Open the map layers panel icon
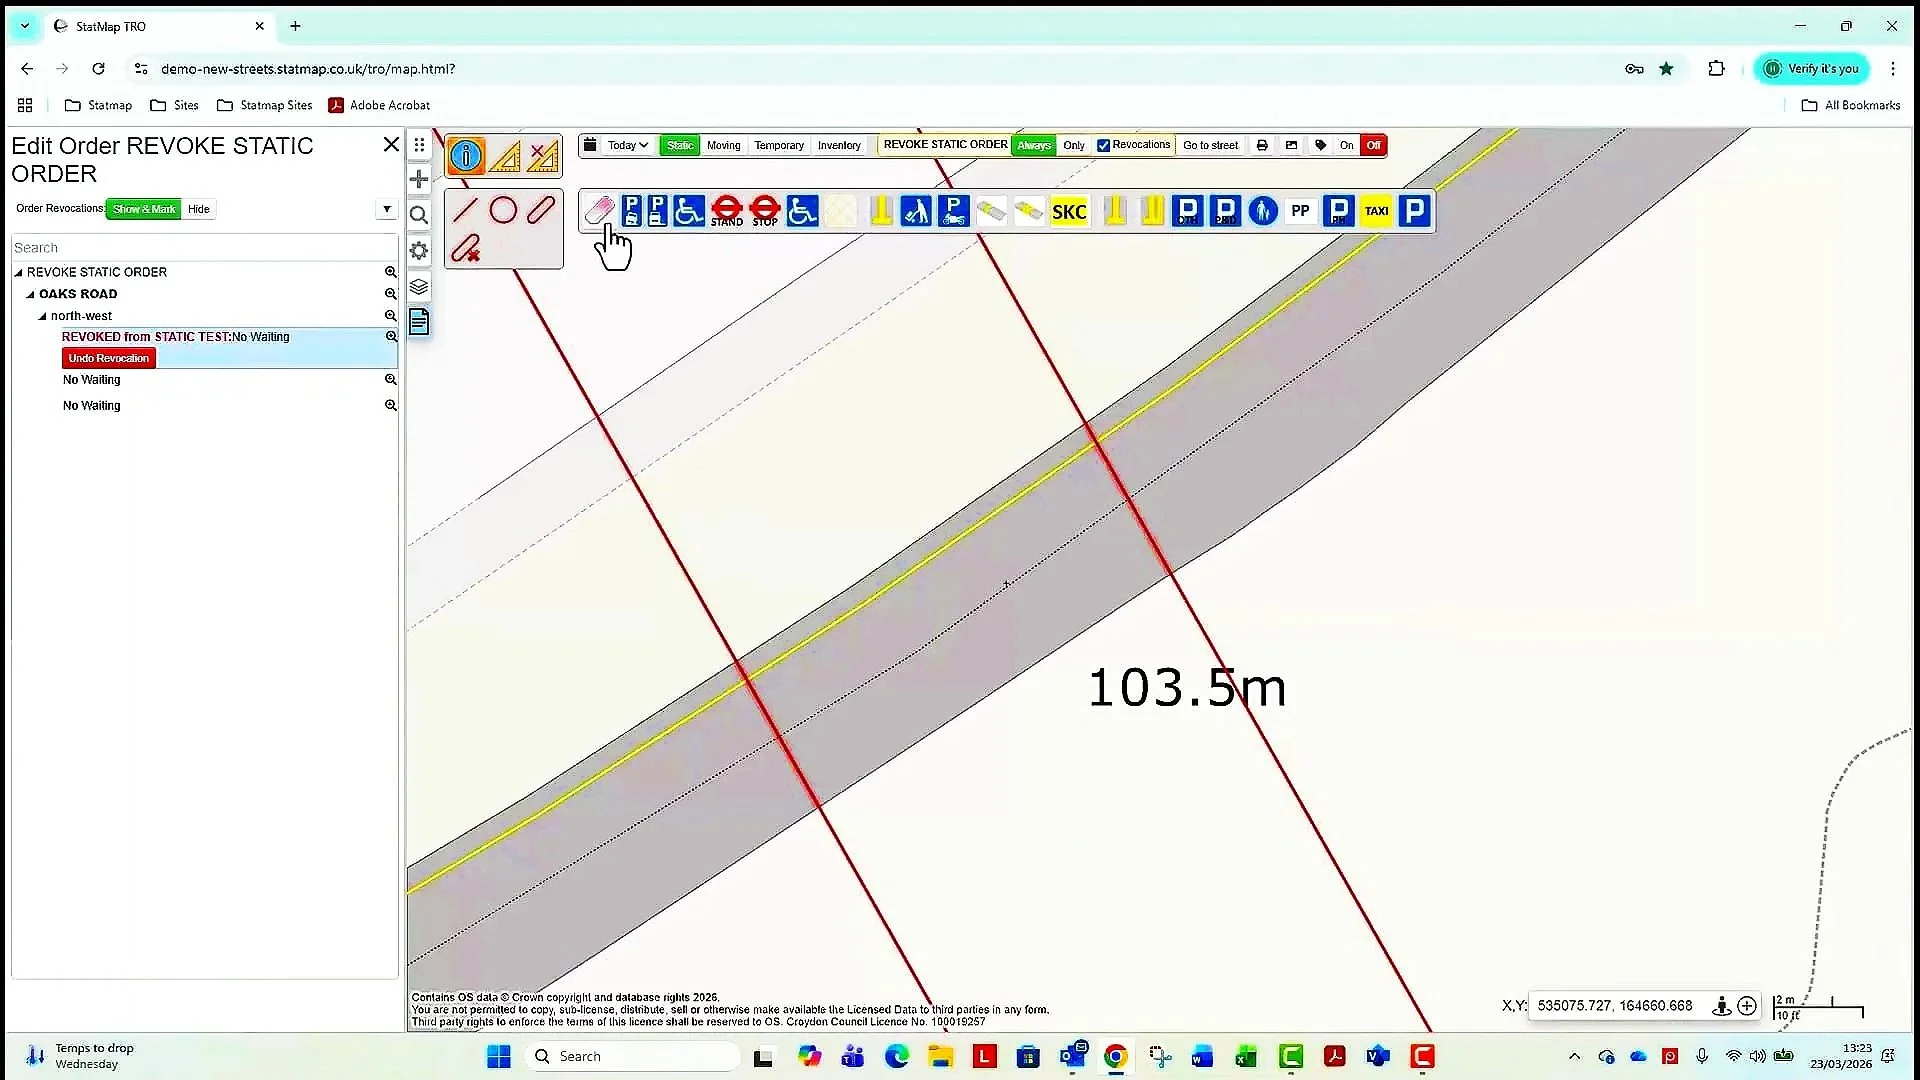 coord(419,287)
